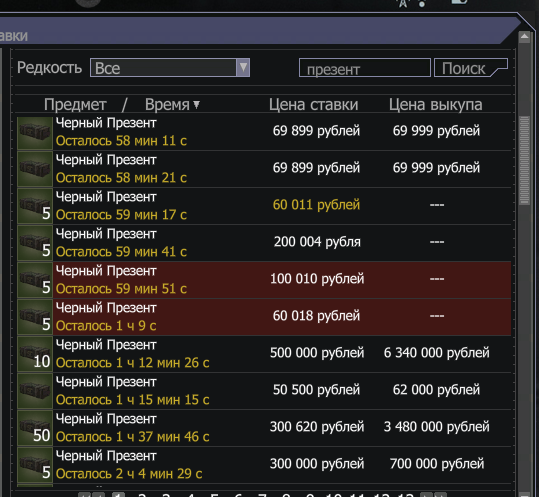Open the Редкость dropdown showing Все
The height and width of the screenshot is (497, 539).
tap(170, 68)
